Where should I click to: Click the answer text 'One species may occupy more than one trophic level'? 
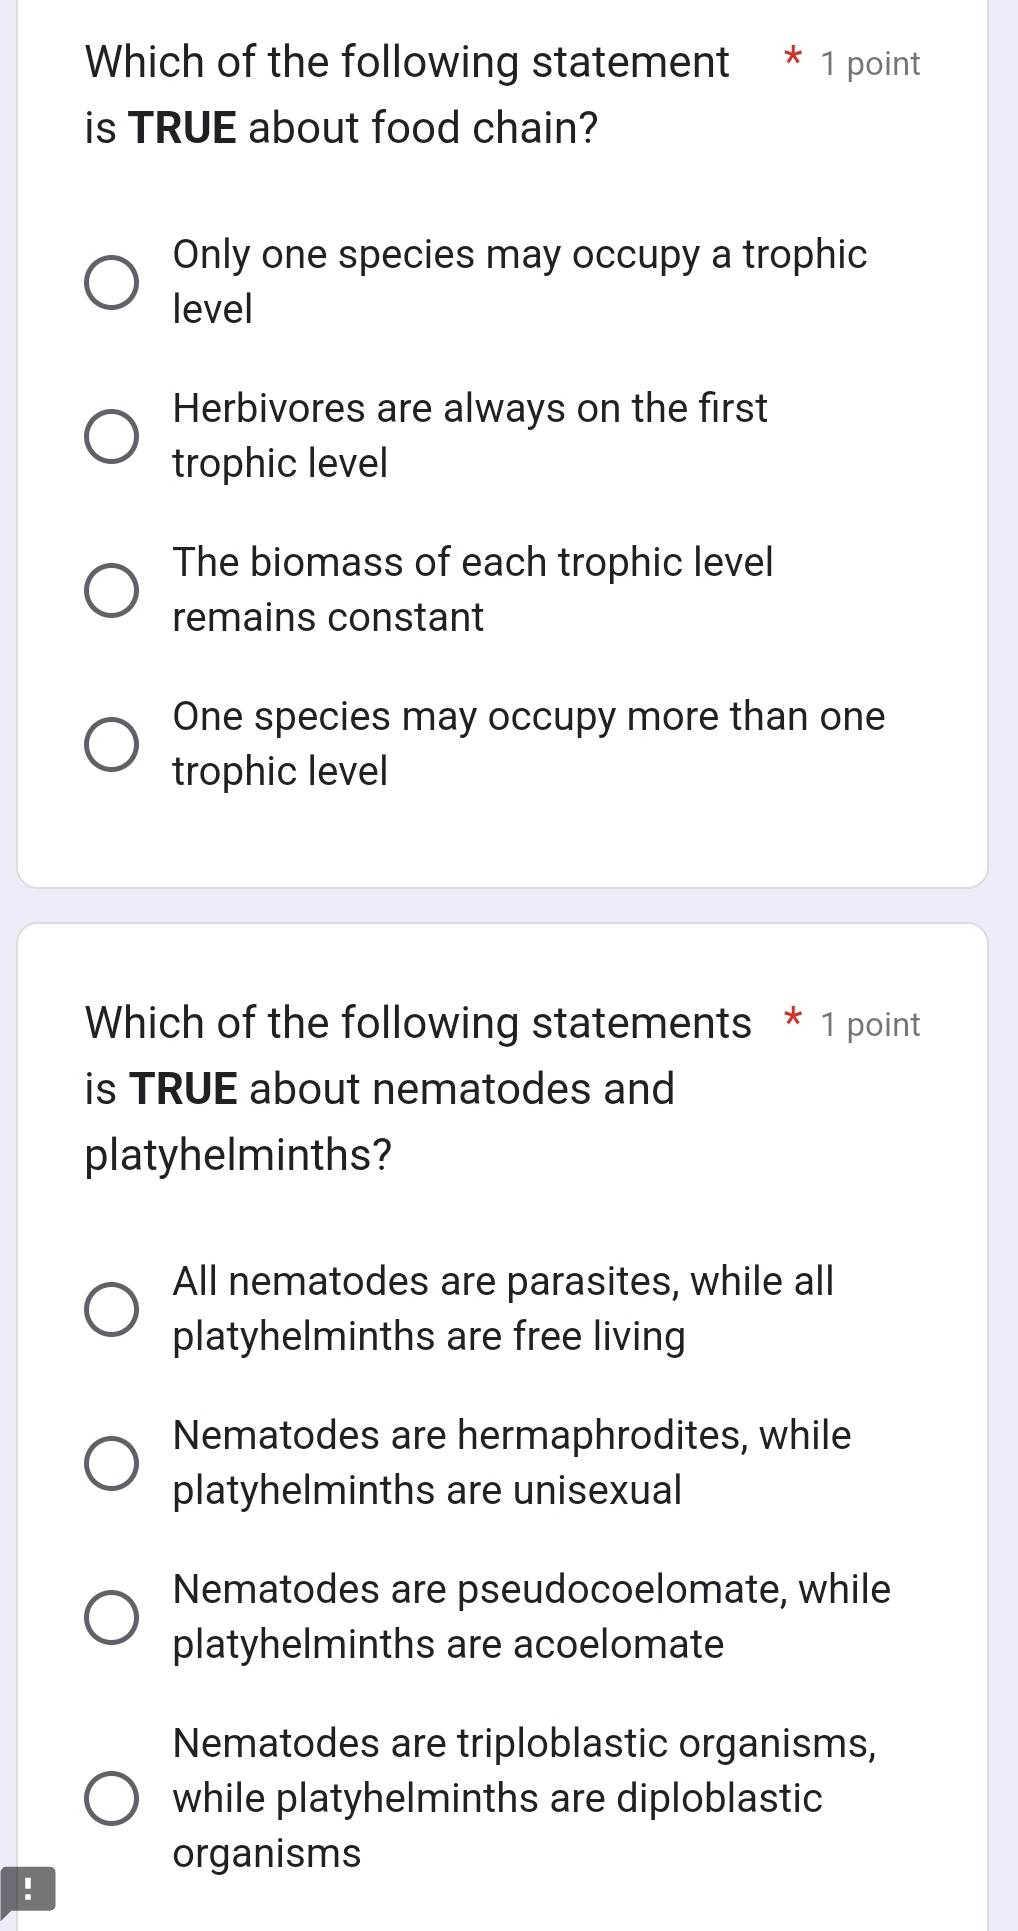click(528, 744)
